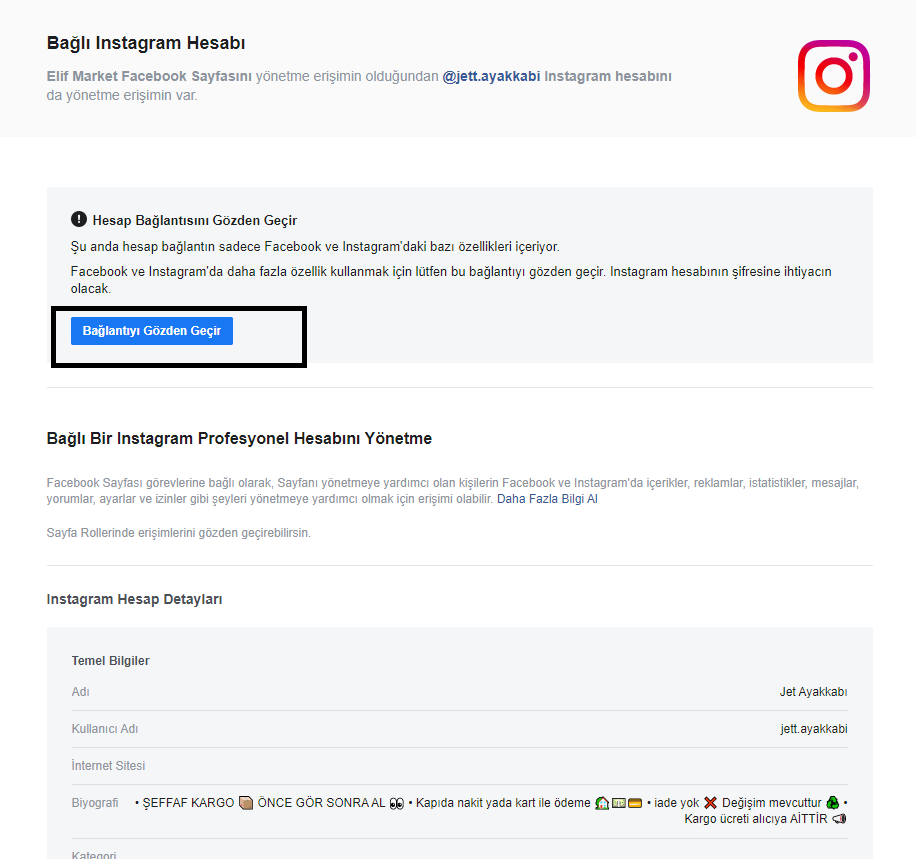This screenshot has height=859, width=916.
Task: Click the eyes emoji in biography
Action: [397, 803]
